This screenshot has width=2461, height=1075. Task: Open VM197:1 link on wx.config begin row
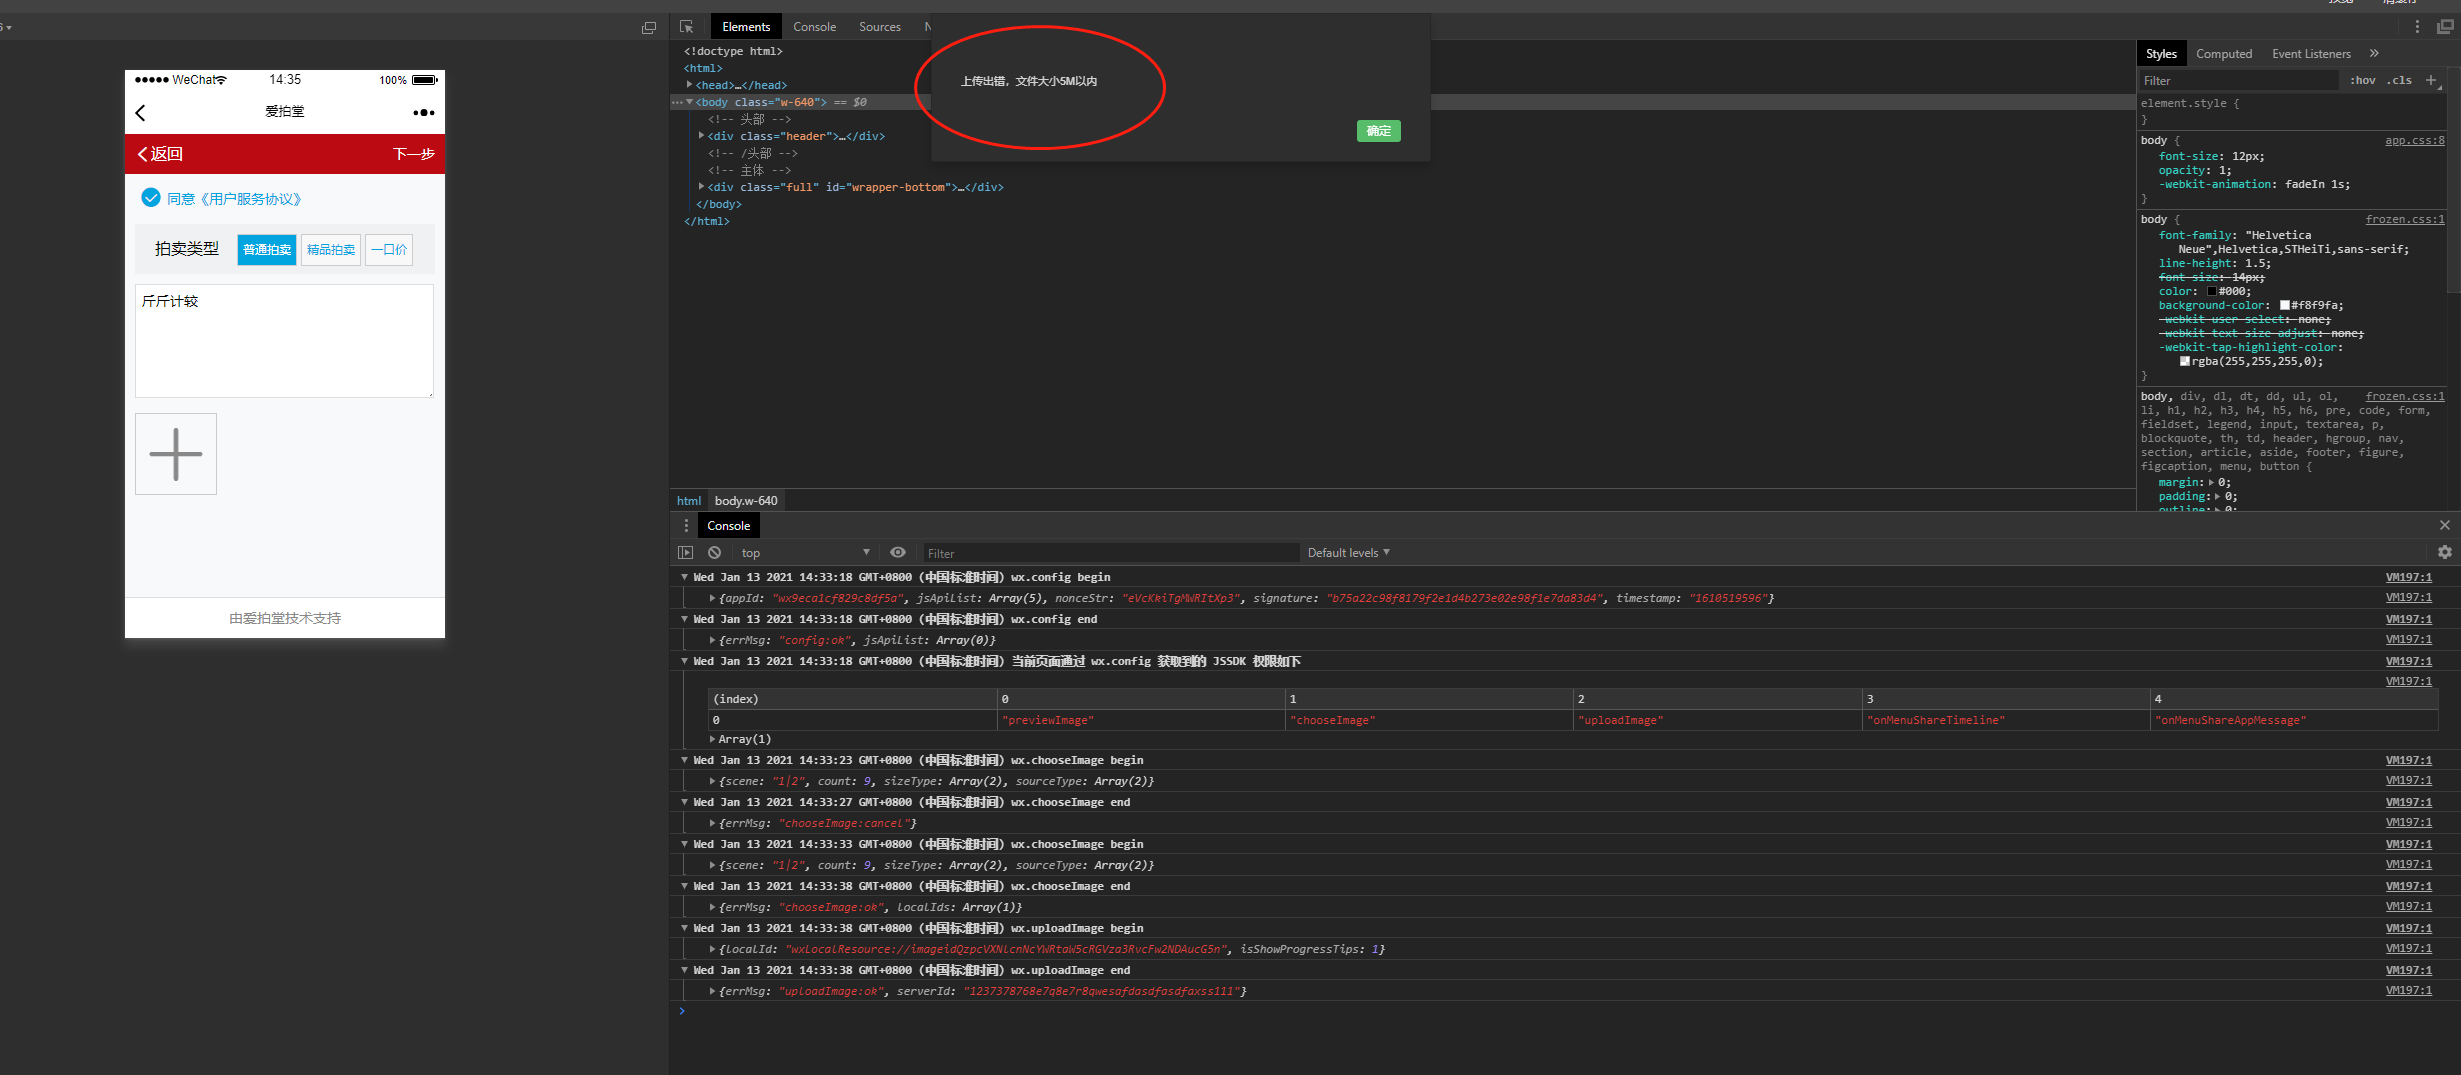(2408, 577)
